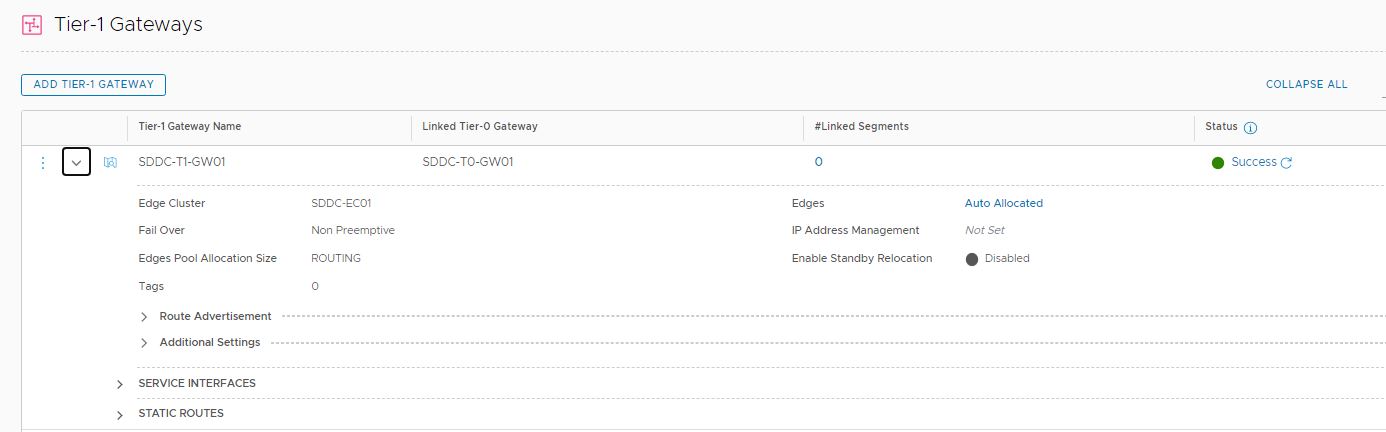The height and width of the screenshot is (432, 1386).
Task: Click the #Linked Segments column header
Action: (x=861, y=127)
